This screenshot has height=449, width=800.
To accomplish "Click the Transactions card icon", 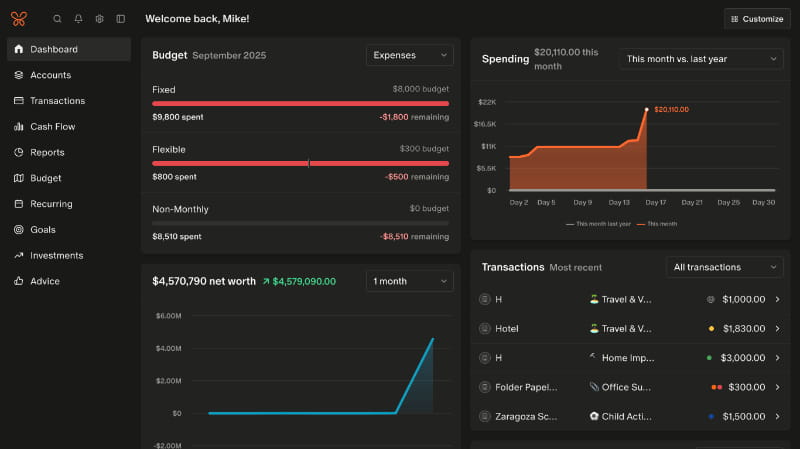I will (19, 101).
